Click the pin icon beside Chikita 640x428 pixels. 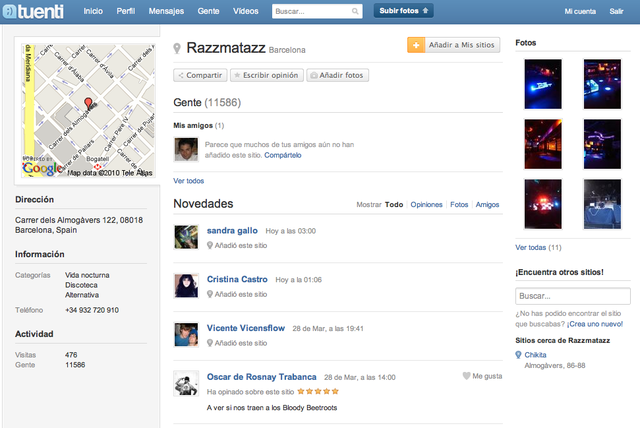[x=518, y=355]
